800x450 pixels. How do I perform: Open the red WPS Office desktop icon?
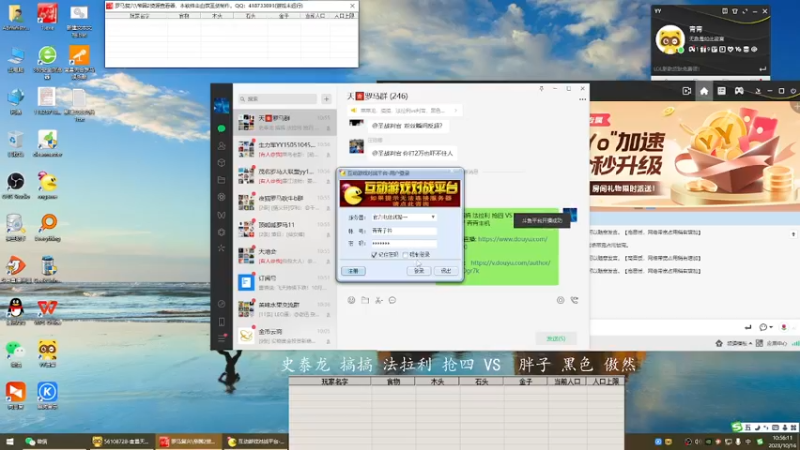(47, 312)
